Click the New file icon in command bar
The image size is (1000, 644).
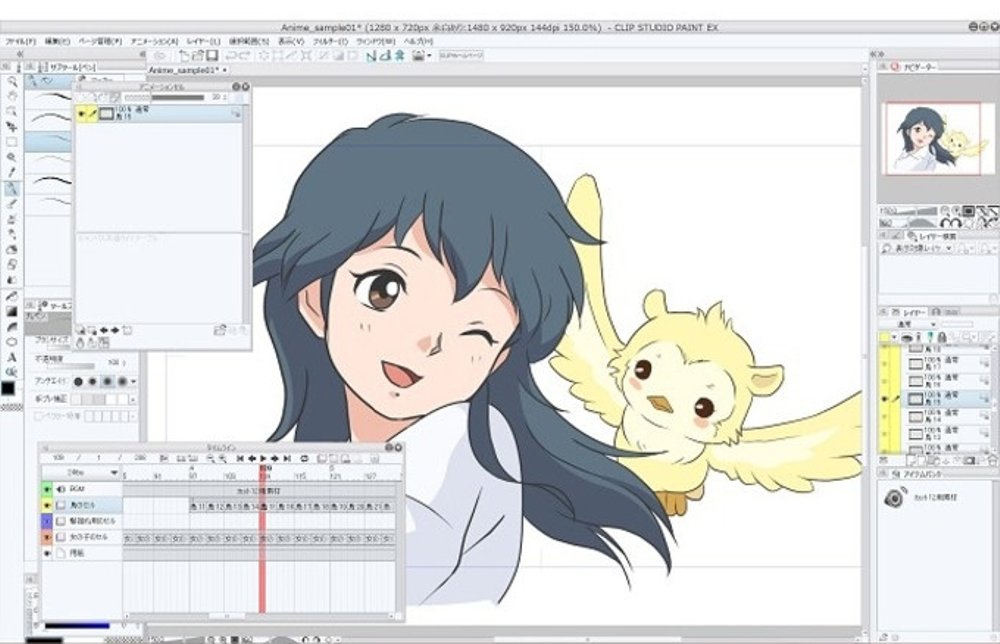(x=184, y=55)
